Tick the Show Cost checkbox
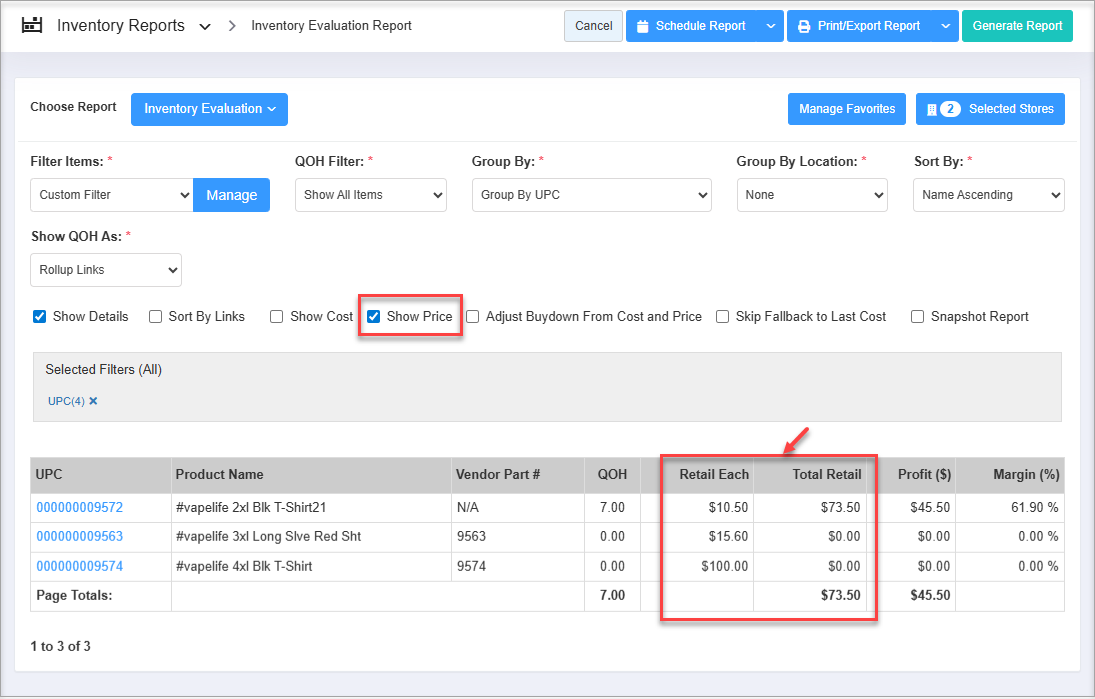Screen dimensions: 1095x699 pos(277,317)
